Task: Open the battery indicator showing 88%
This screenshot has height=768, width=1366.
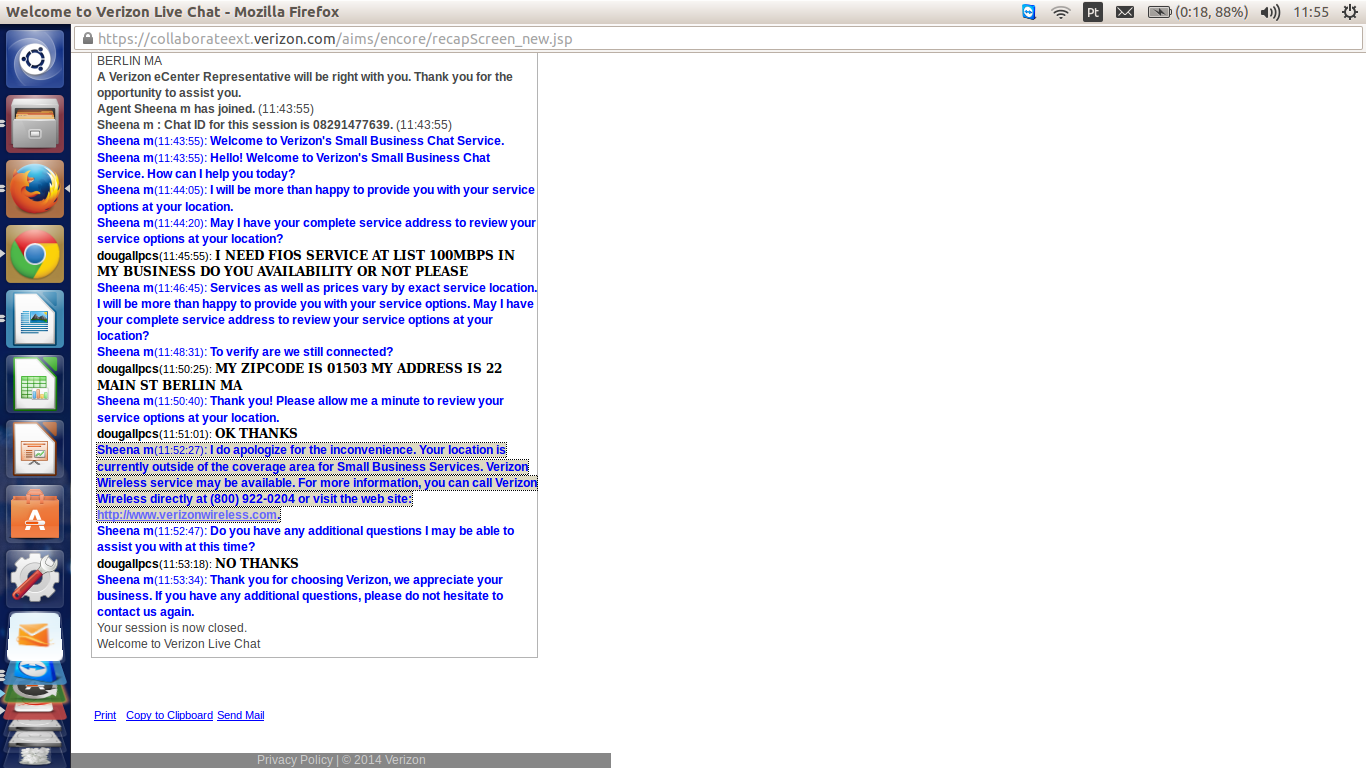Action: click(1198, 12)
